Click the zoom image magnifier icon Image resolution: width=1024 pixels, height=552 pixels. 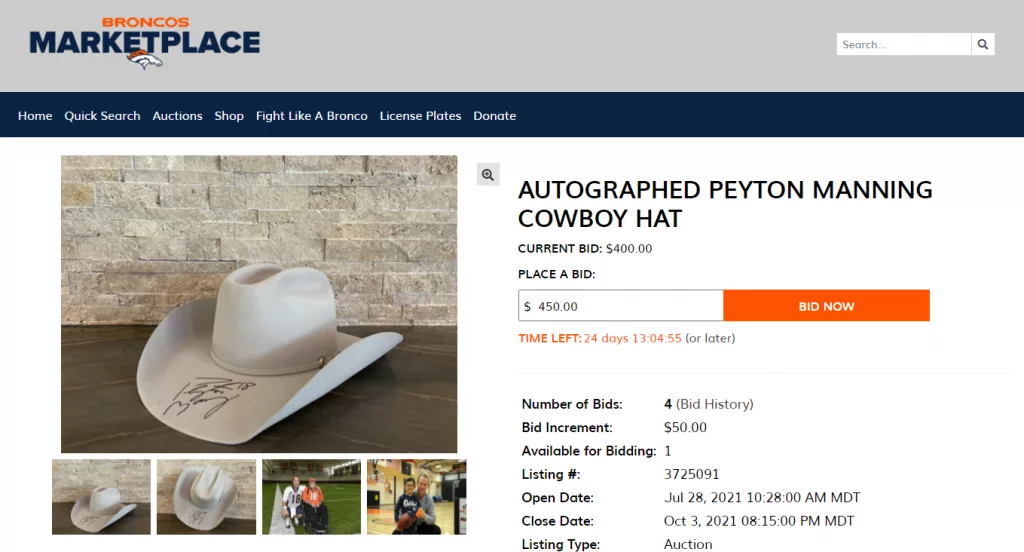coord(488,174)
